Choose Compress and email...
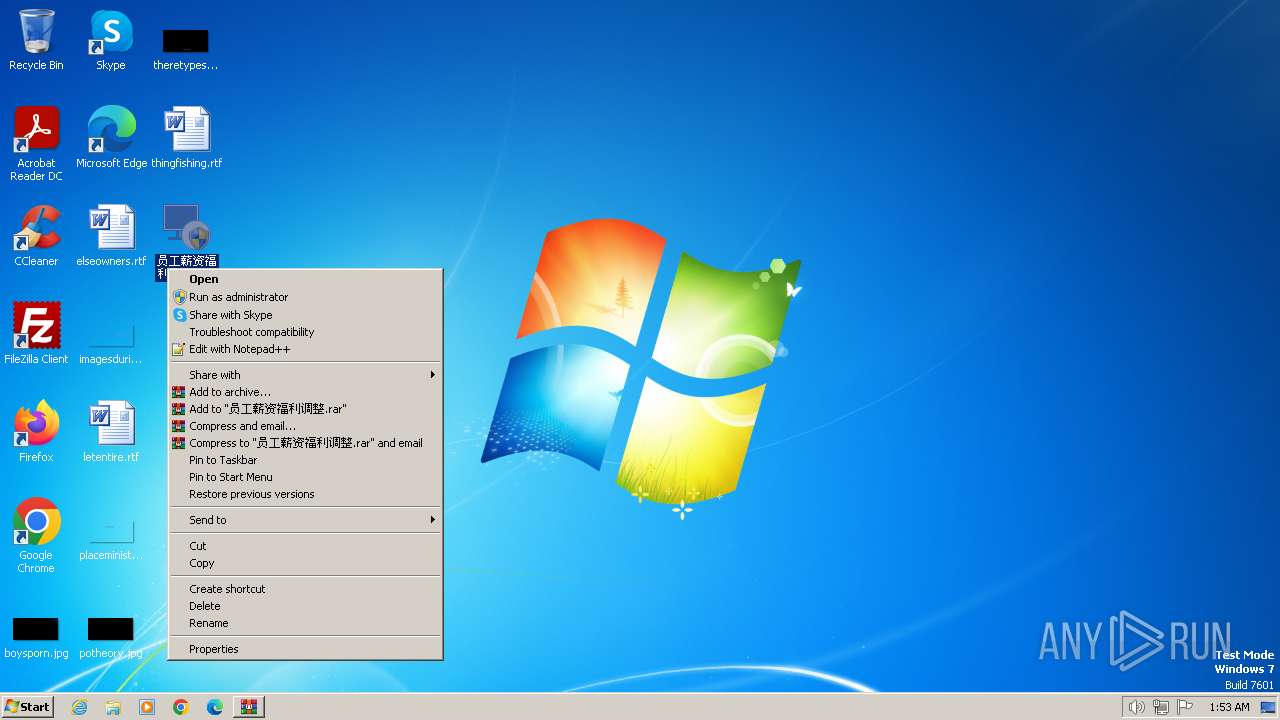The height and width of the screenshot is (720, 1280). coord(305,426)
